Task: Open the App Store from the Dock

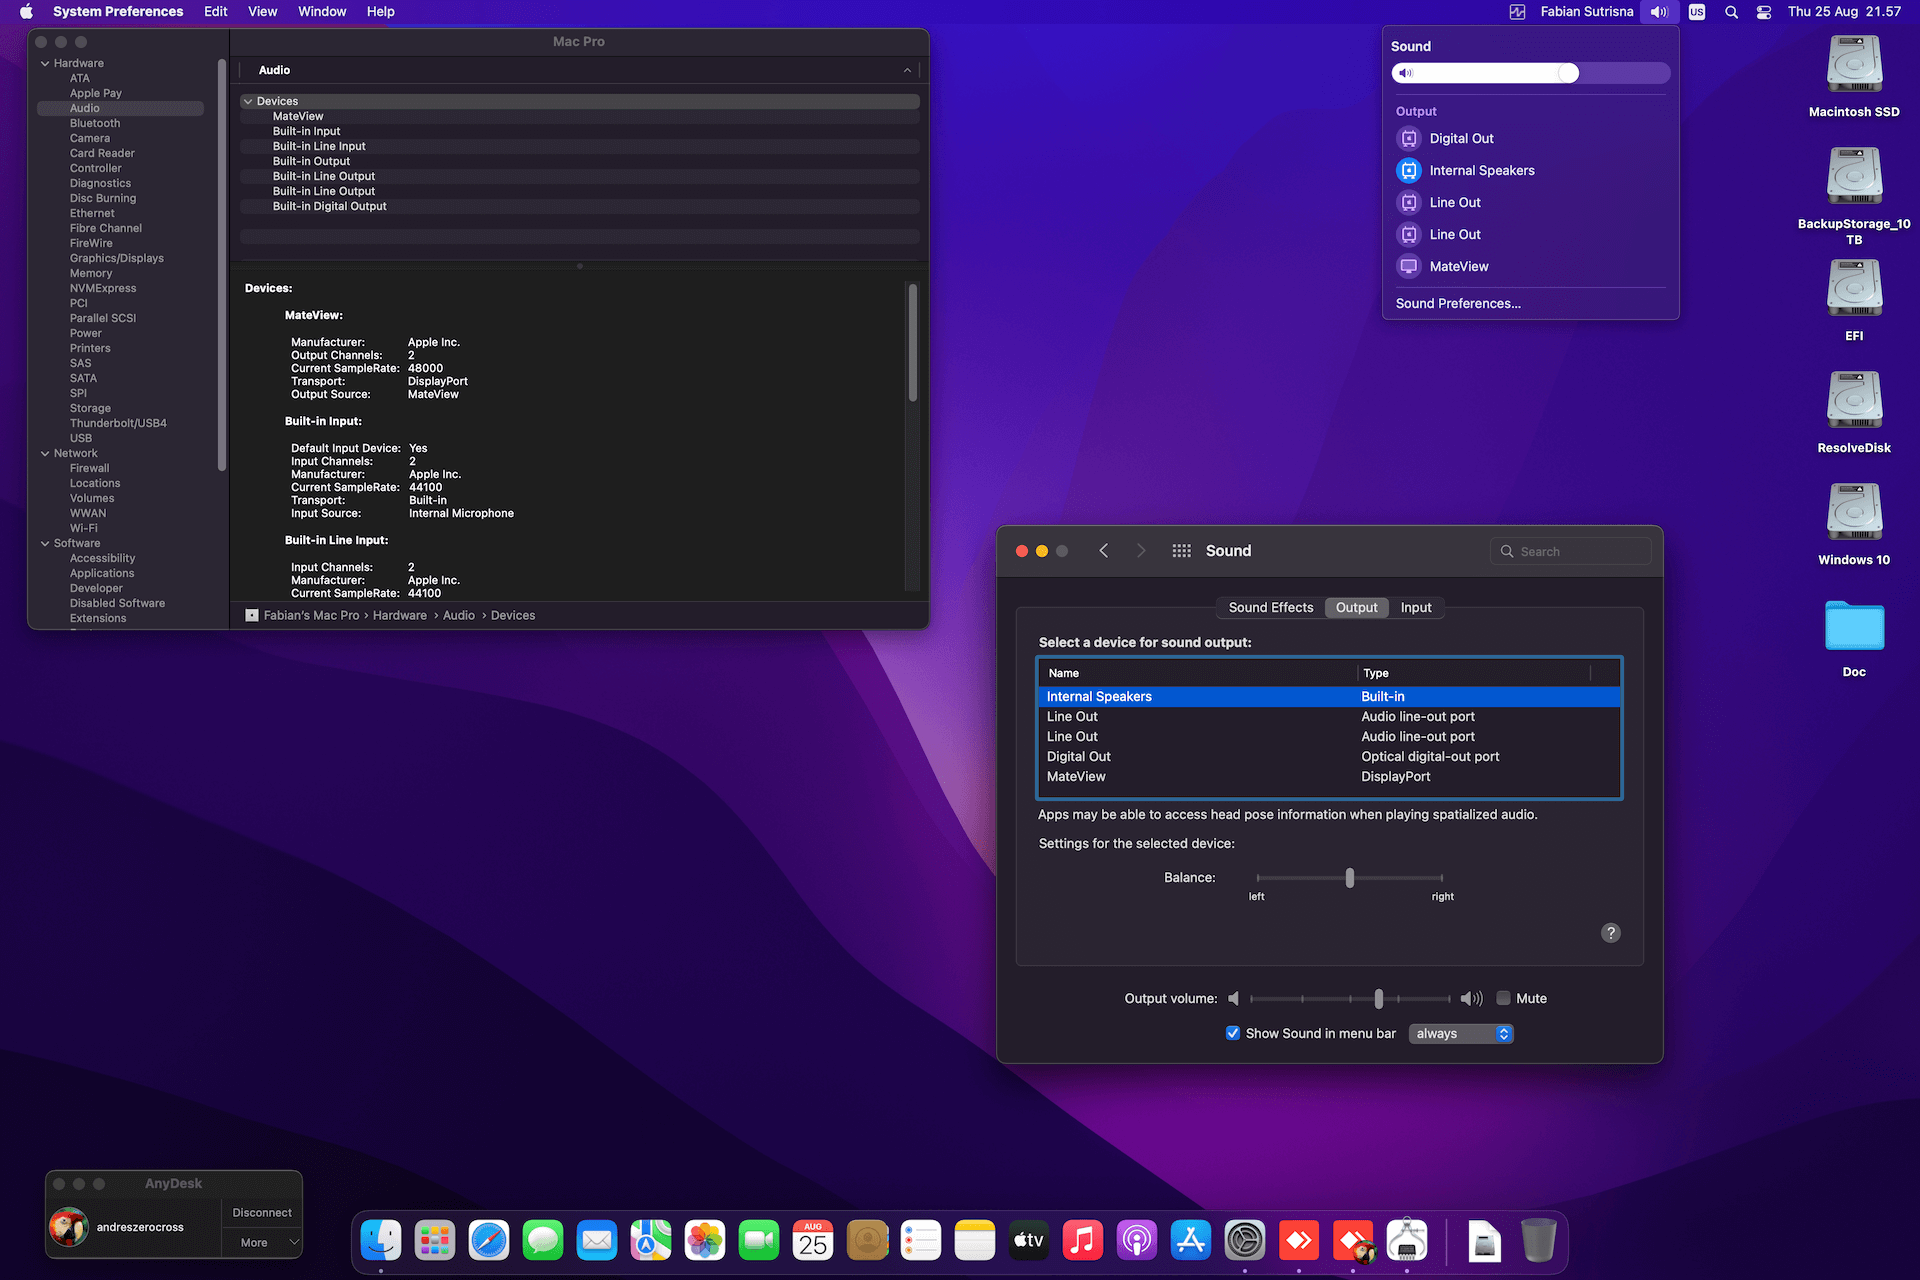Action: click(x=1190, y=1241)
